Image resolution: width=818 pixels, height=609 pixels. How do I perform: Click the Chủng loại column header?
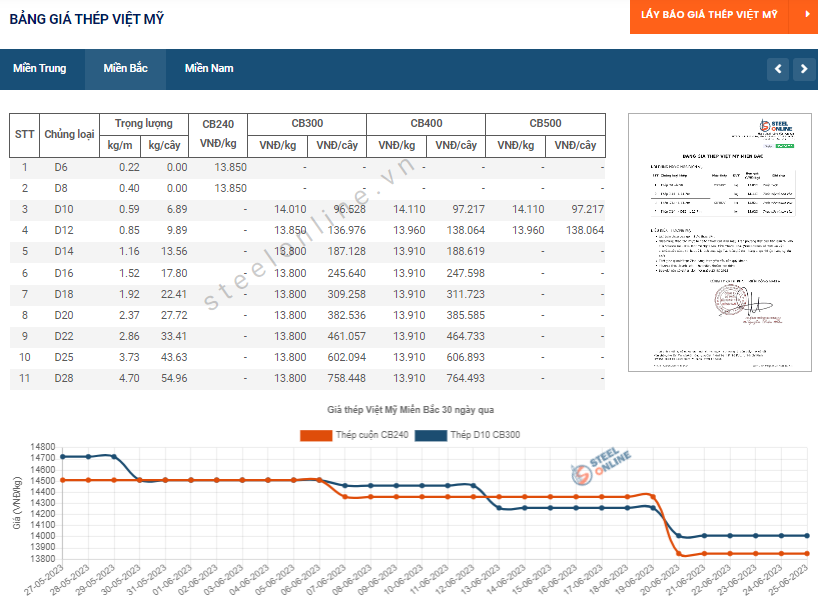69,135
